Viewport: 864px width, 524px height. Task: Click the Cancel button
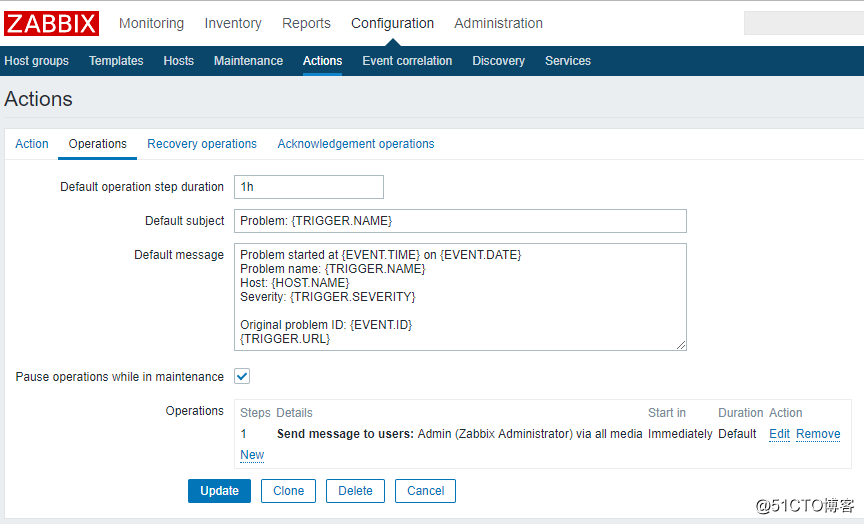click(425, 491)
